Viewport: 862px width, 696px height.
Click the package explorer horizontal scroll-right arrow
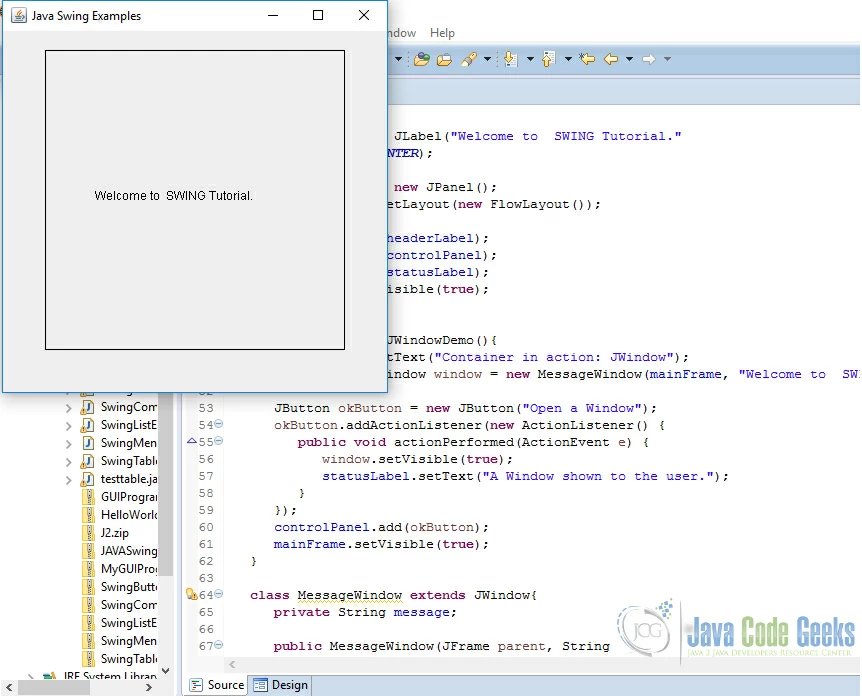click(x=148, y=687)
